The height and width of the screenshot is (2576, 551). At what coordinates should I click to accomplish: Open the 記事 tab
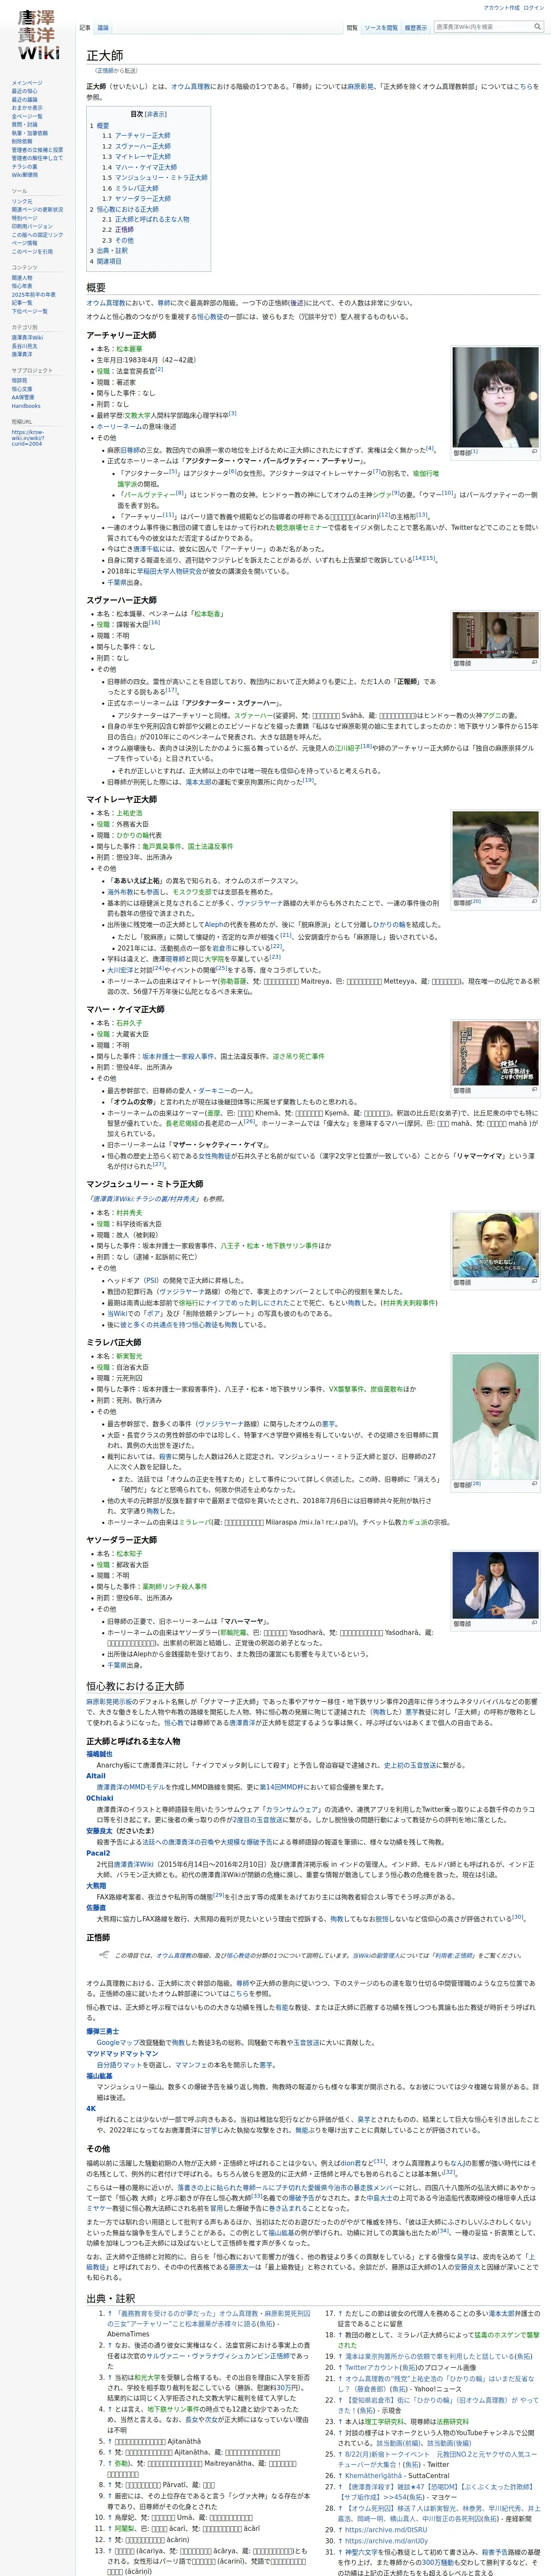85,28
